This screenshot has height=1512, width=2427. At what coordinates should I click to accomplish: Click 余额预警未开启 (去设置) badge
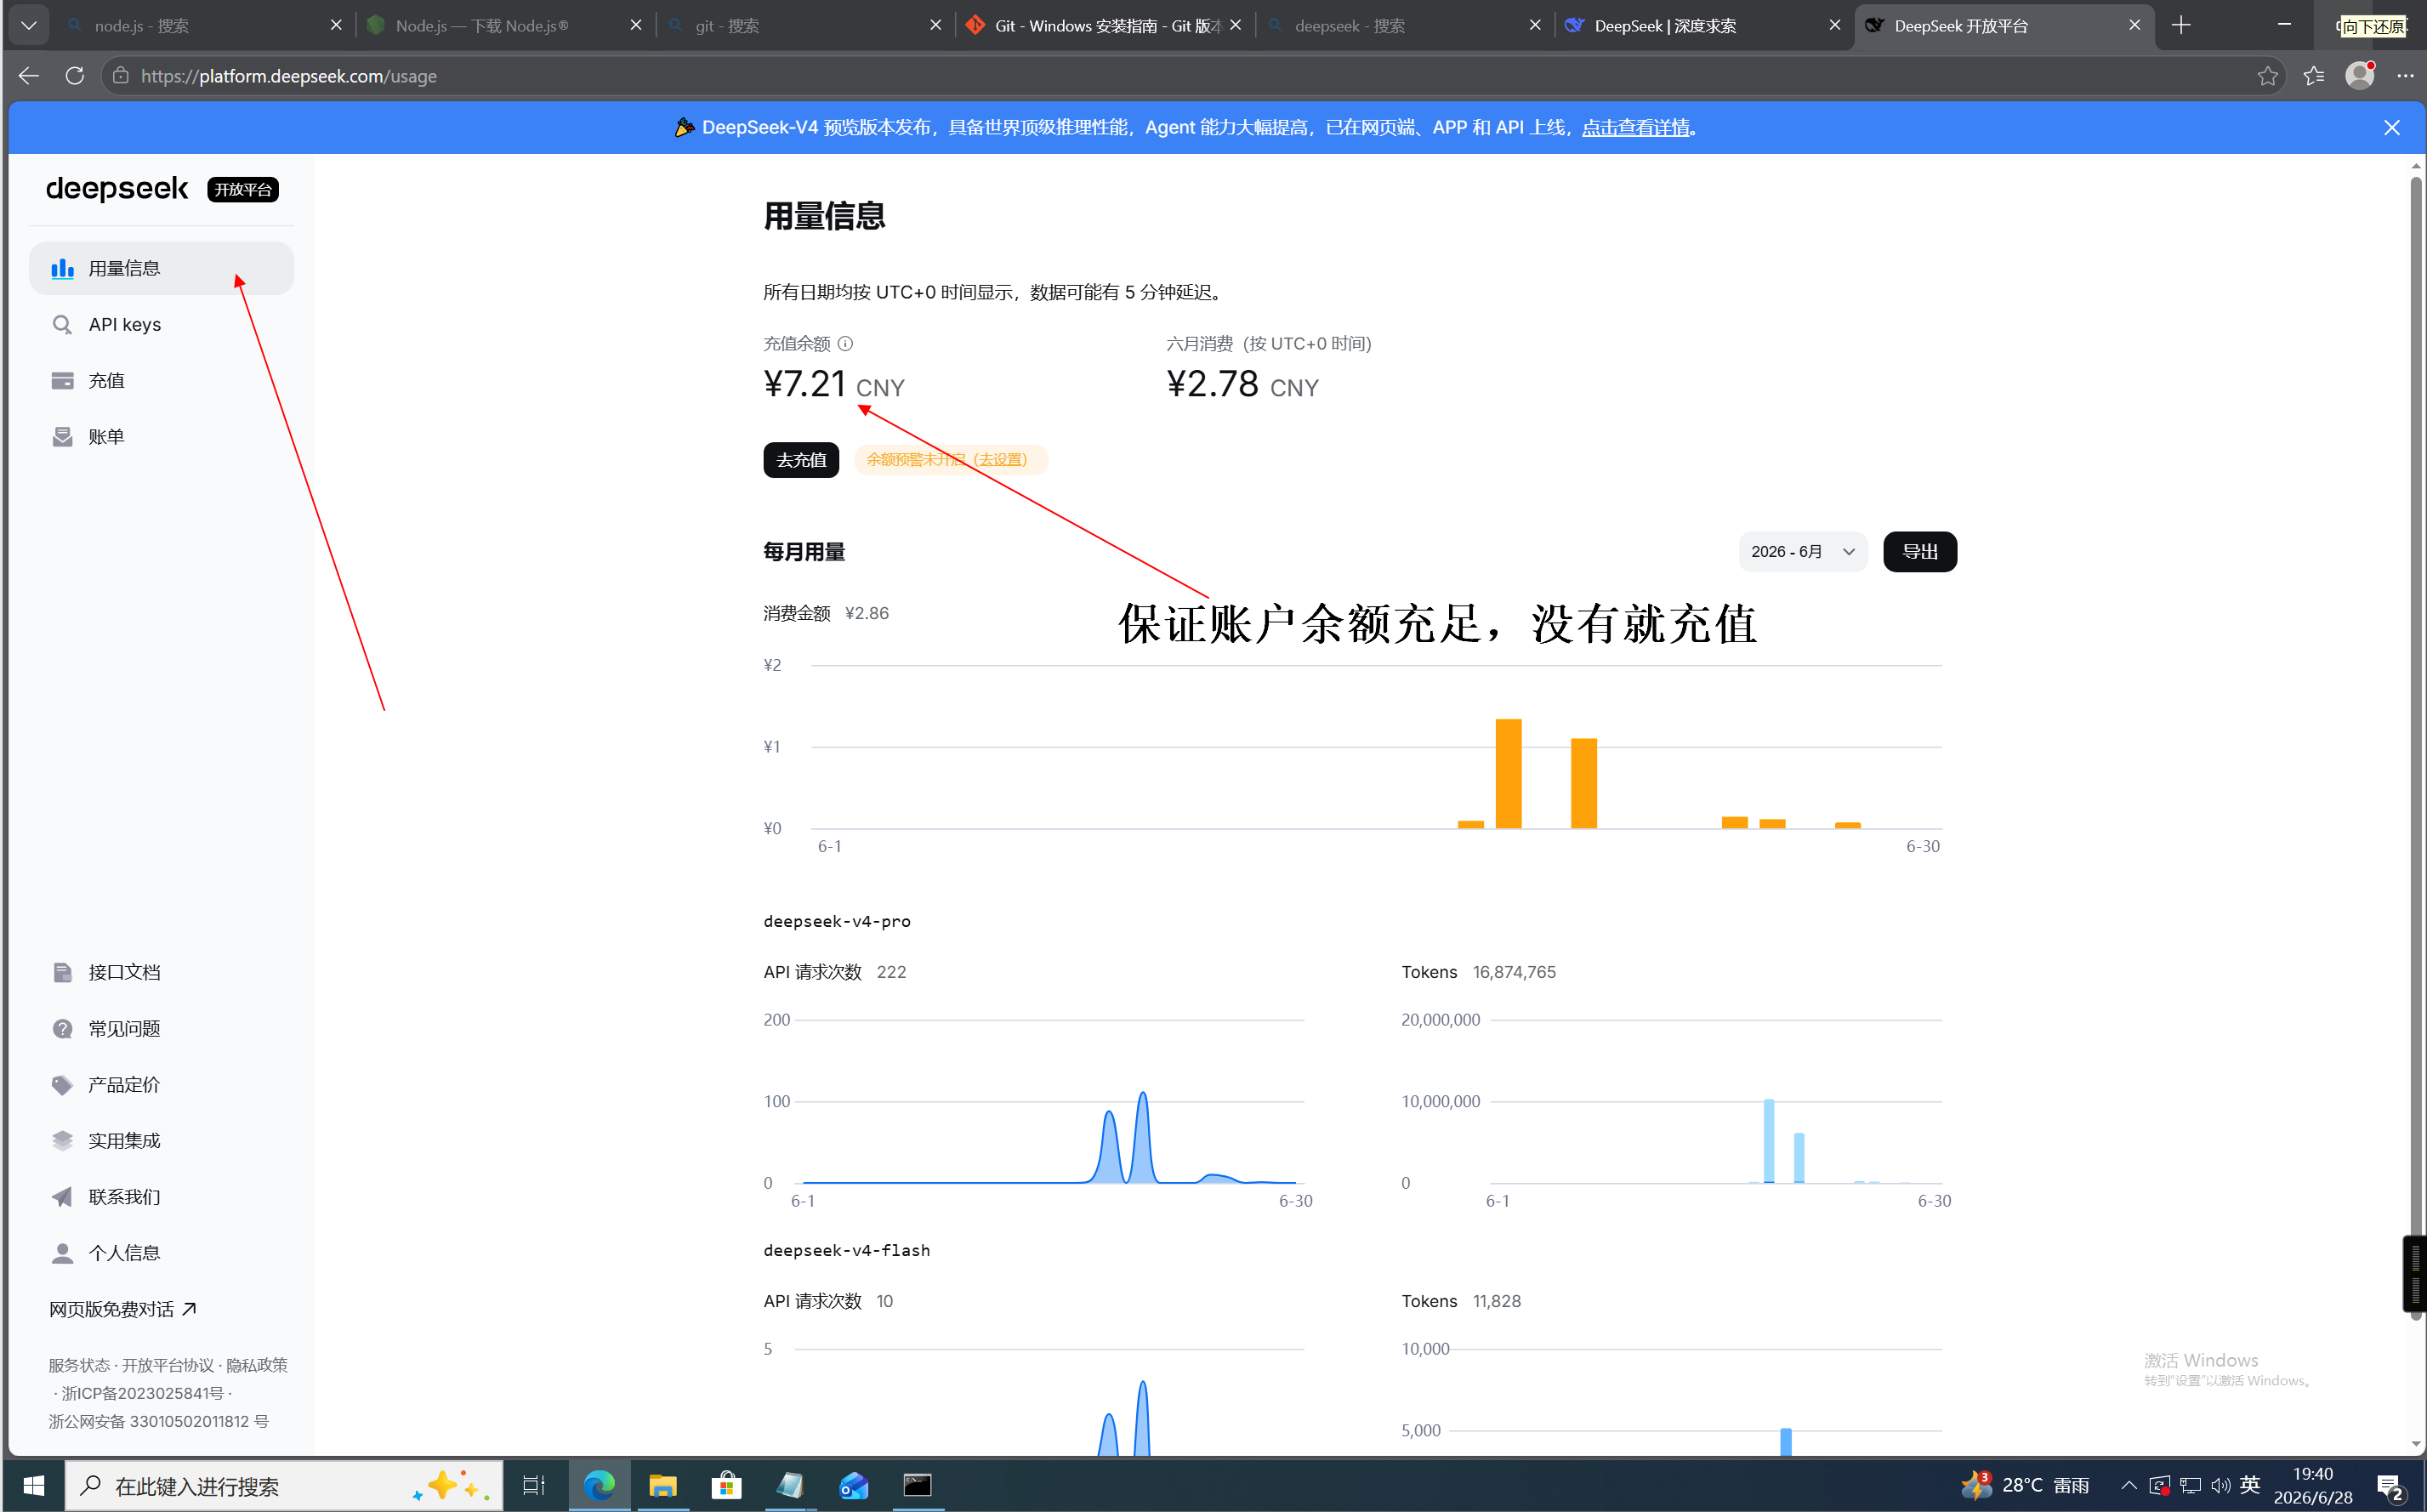(x=949, y=460)
